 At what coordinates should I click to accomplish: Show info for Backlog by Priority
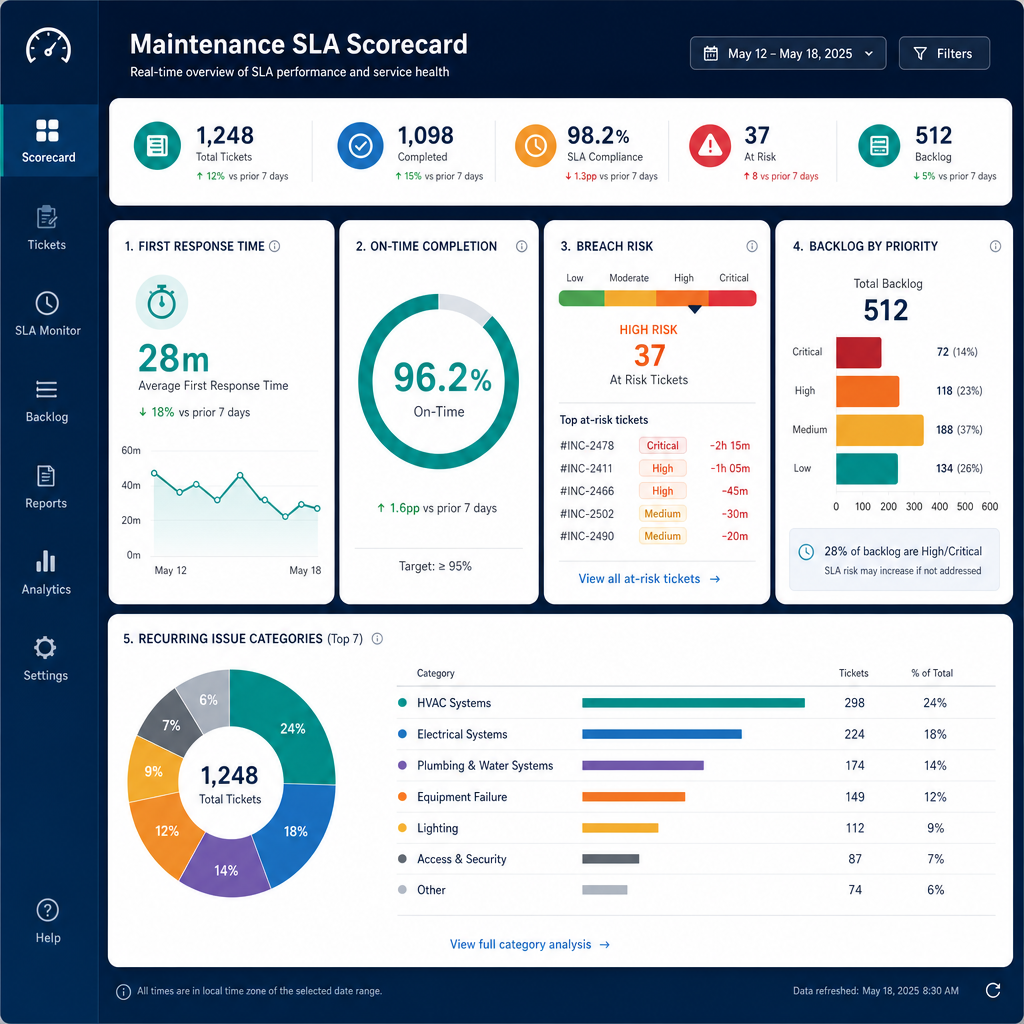point(995,246)
